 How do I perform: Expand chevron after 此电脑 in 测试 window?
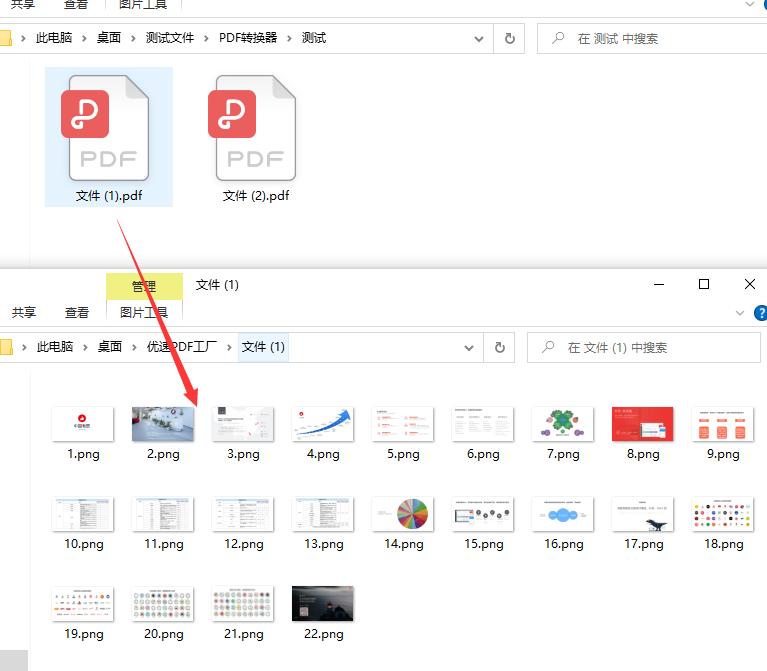[84, 38]
